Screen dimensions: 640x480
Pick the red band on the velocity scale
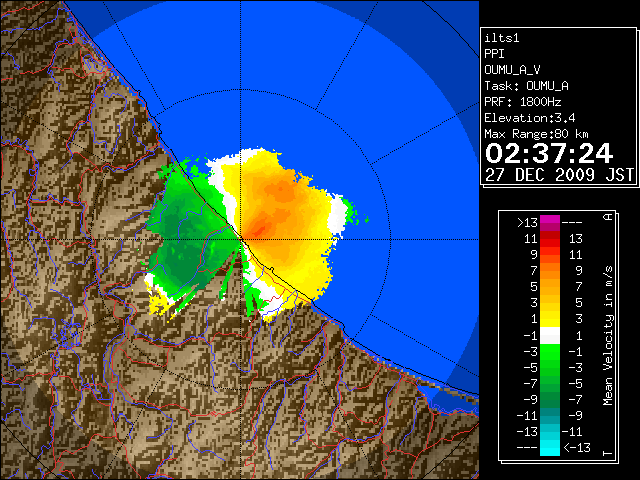550,242
